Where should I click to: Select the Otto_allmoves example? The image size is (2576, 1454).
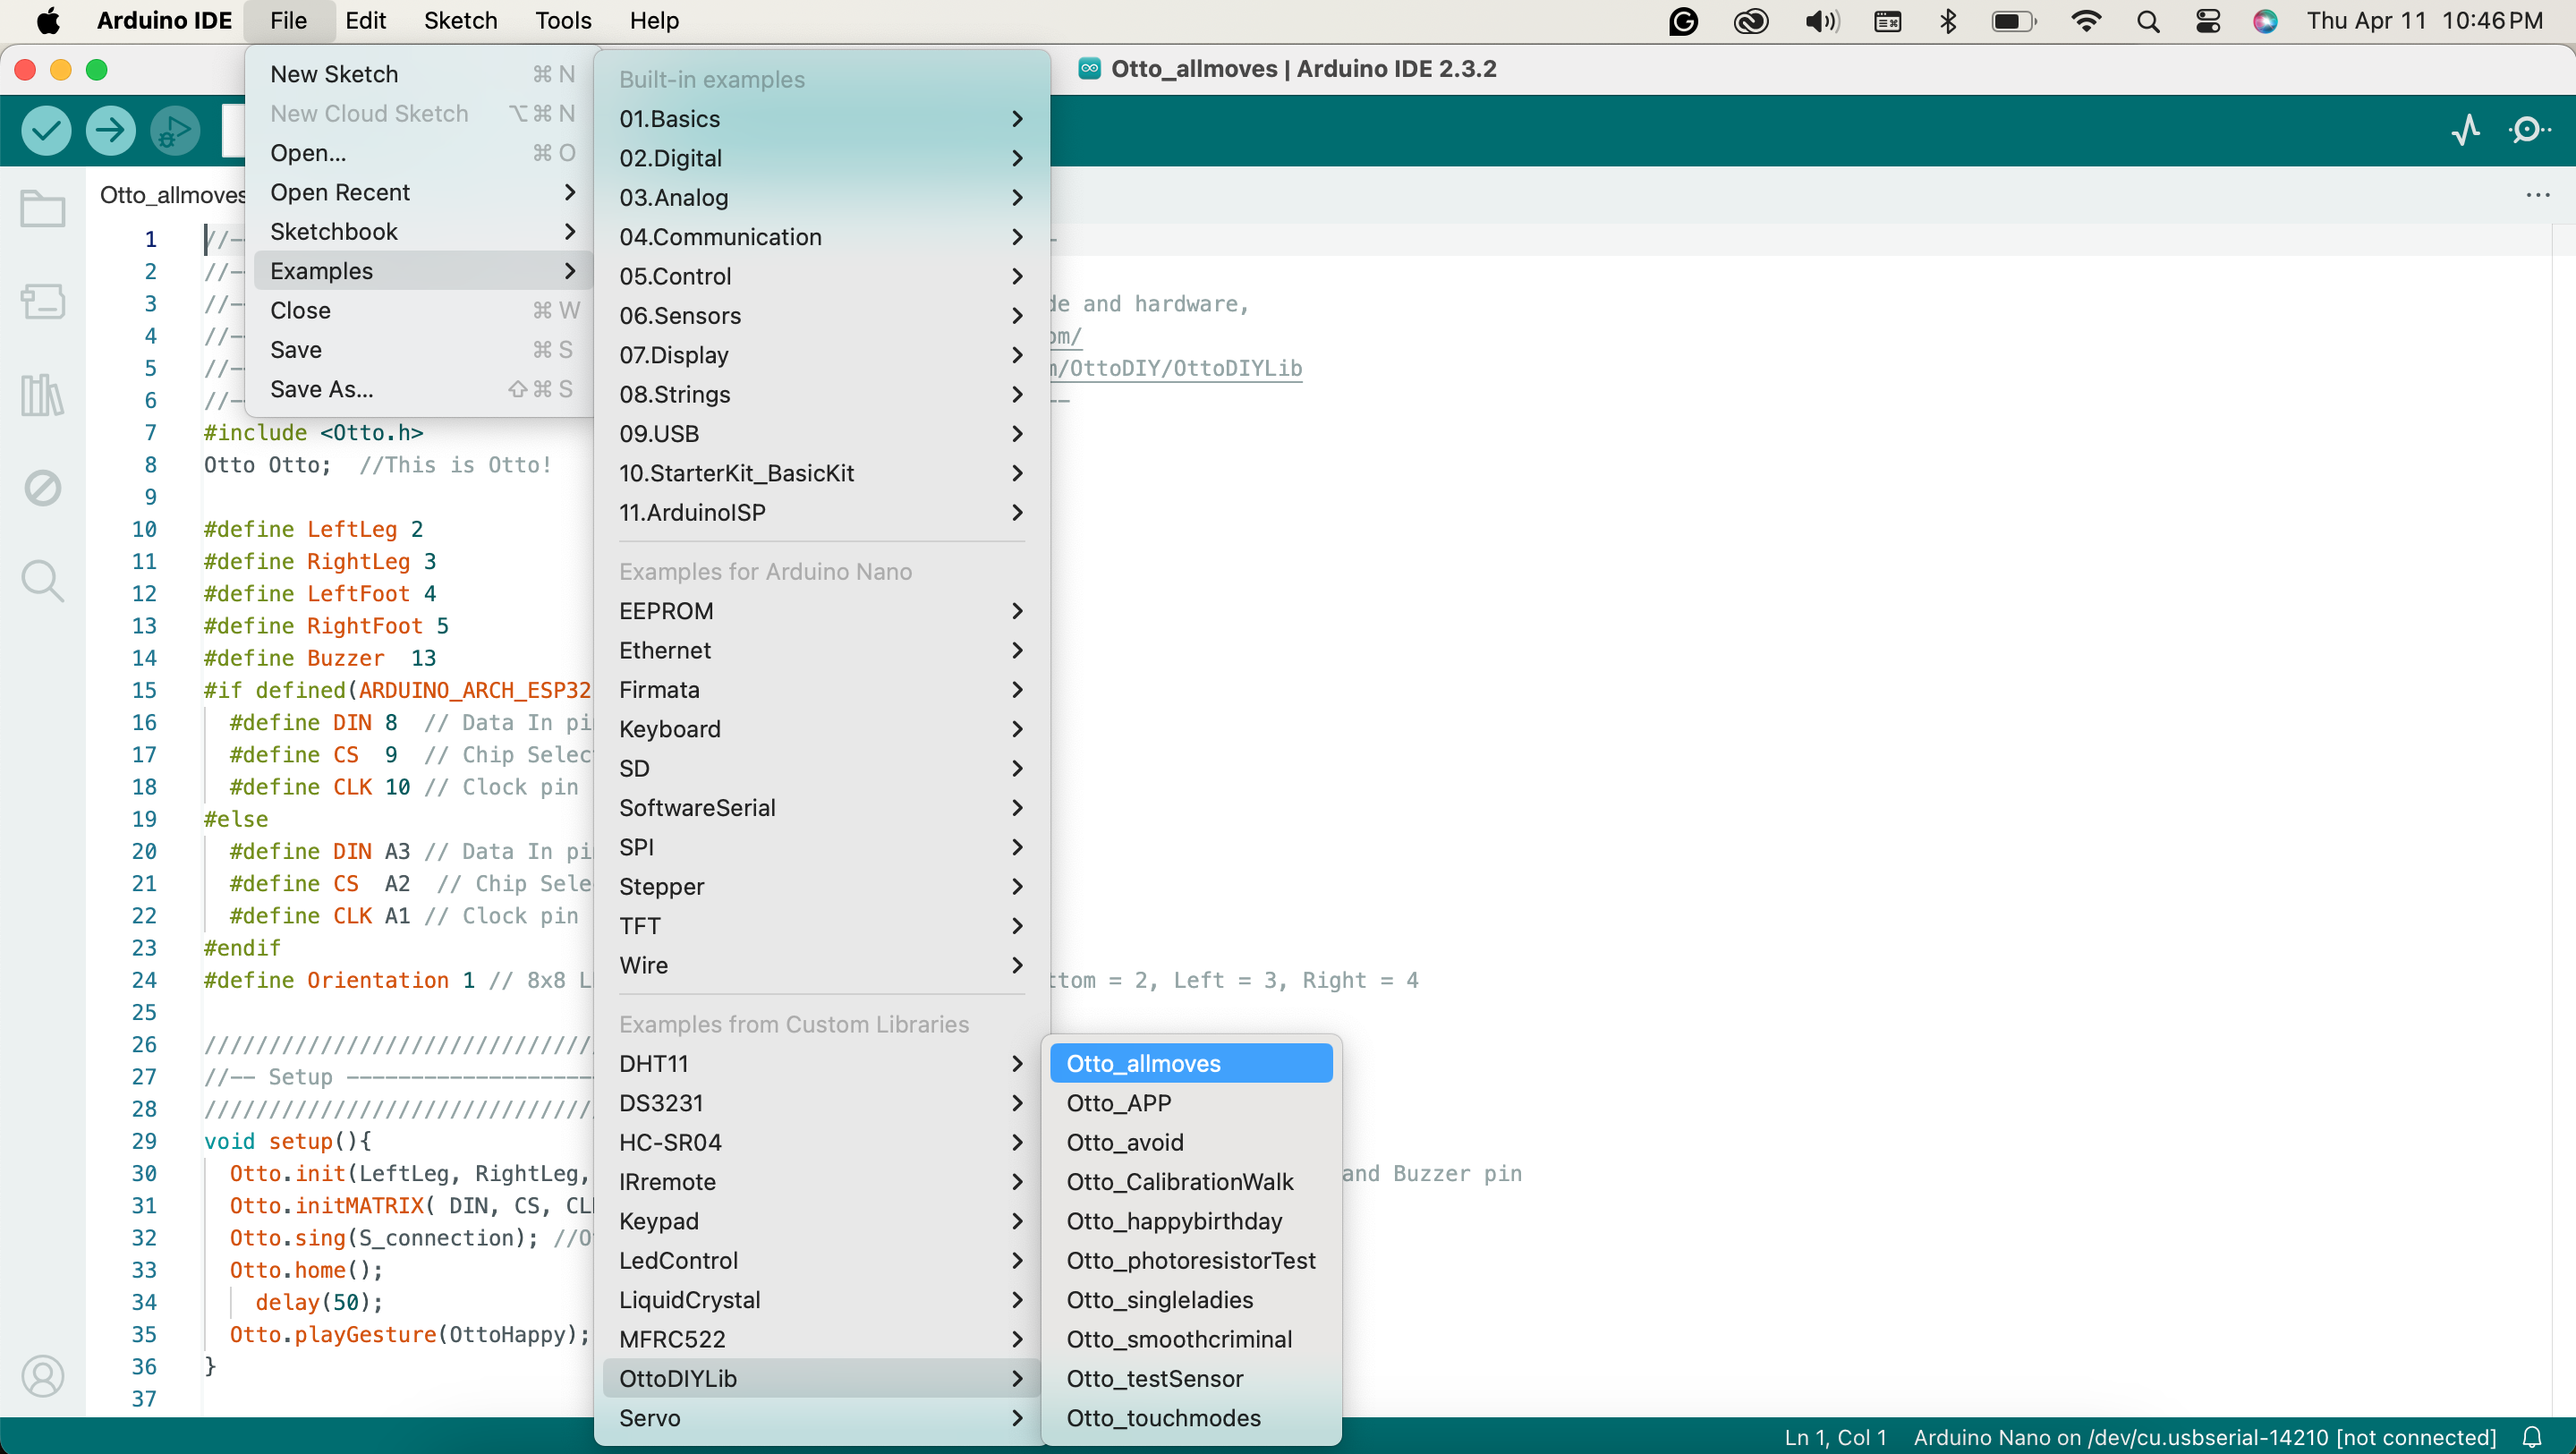click(x=1191, y=1064)
